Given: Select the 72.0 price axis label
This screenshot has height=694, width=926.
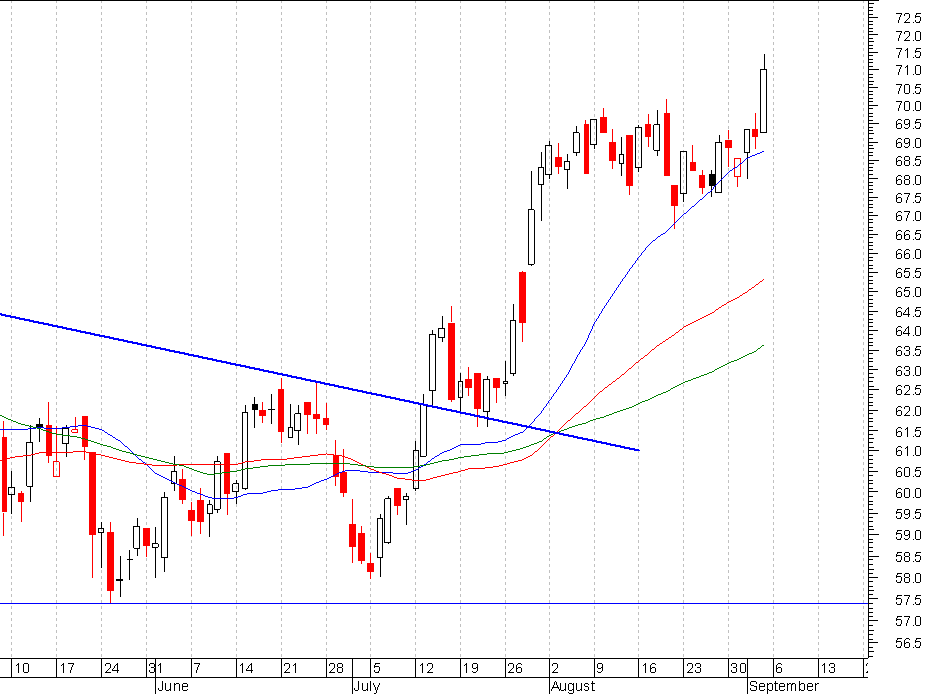Looking at the screenshot, I should coord(908,36).
